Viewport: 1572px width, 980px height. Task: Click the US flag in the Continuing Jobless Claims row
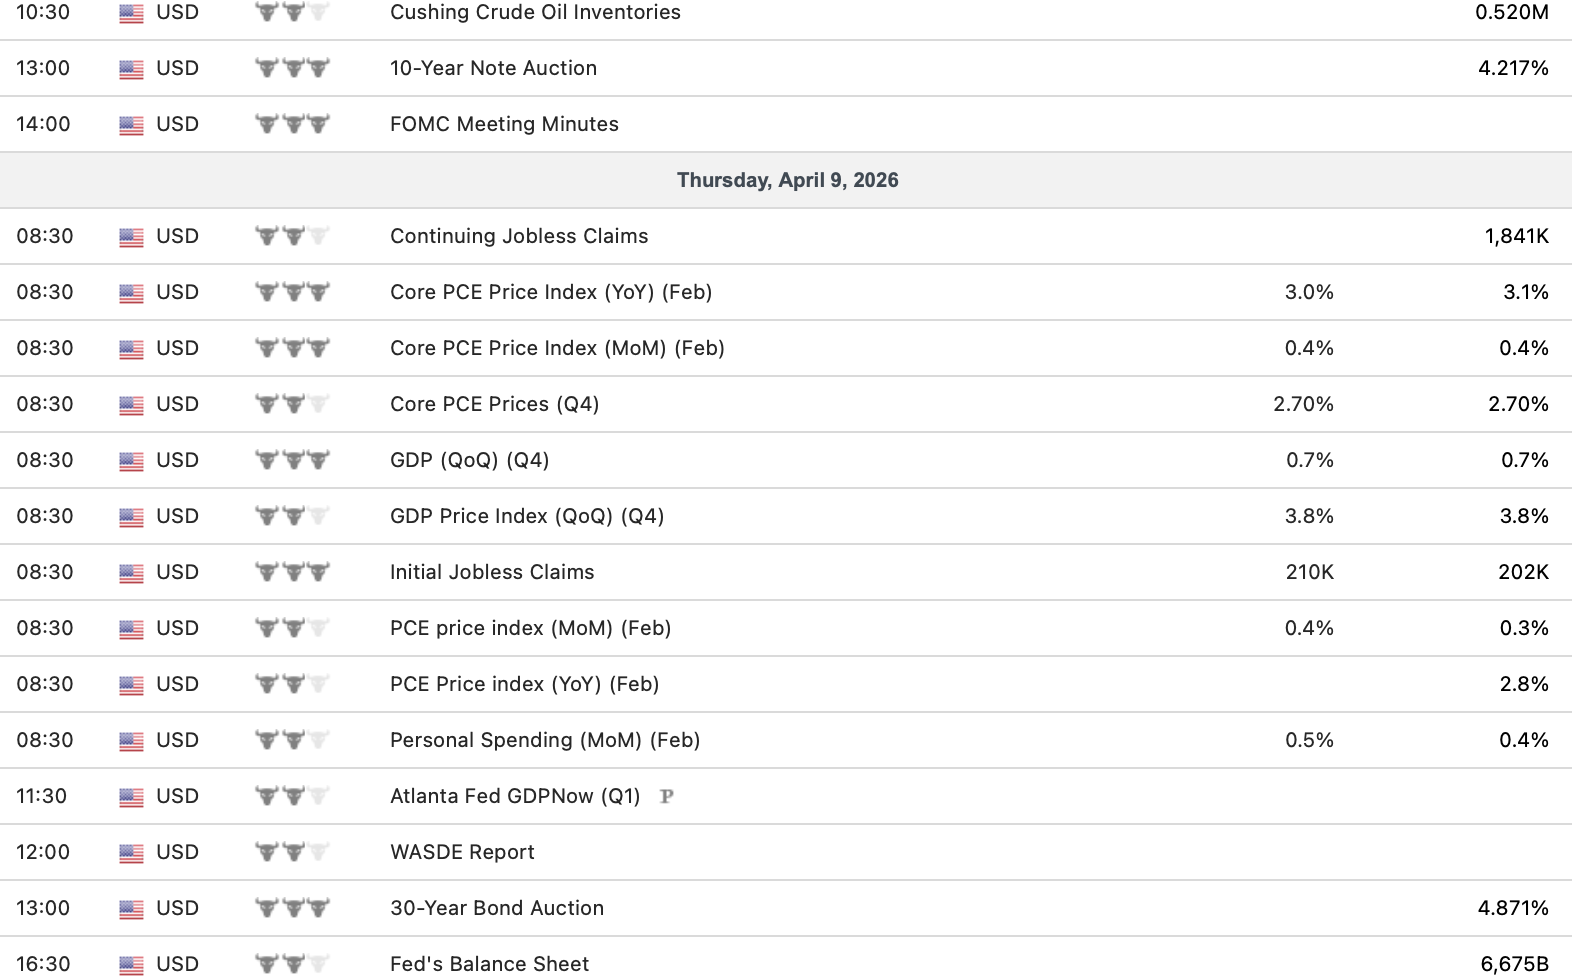click(131, 237)
